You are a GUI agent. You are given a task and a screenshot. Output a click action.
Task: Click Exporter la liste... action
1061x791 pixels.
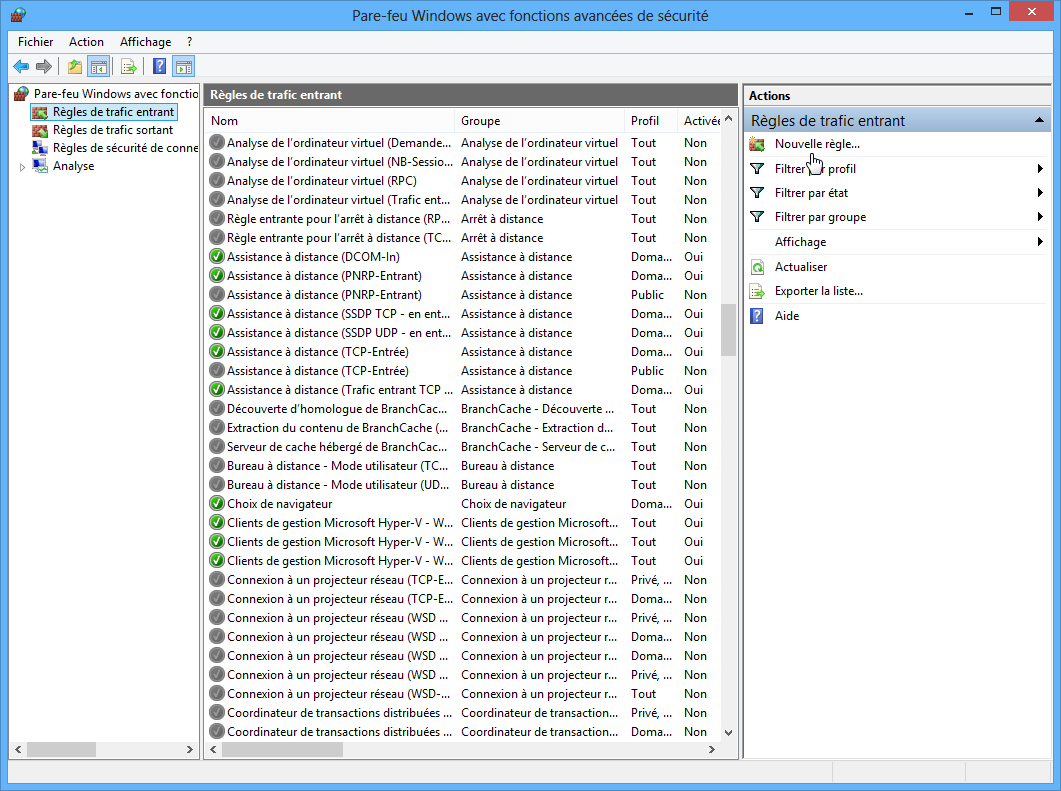click(819, 292)
